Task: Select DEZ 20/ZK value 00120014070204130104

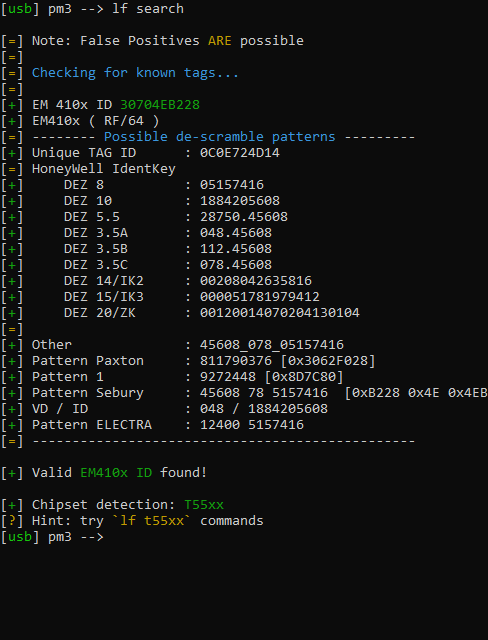Action: point(279,313)
